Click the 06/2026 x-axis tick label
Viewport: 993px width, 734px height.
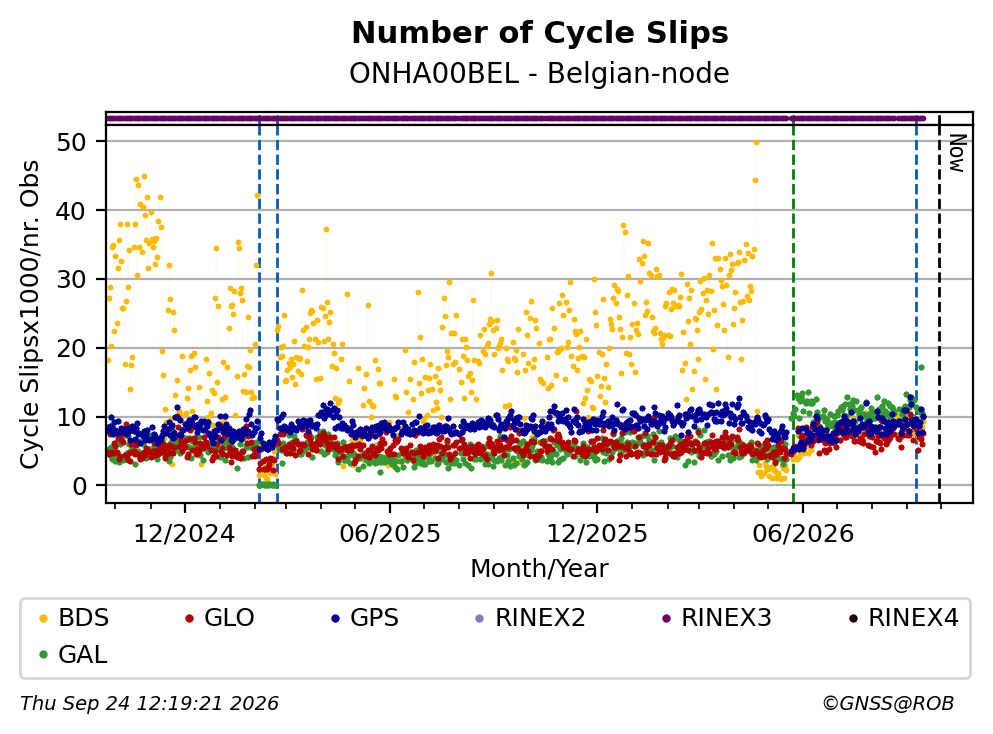(803, 534)
